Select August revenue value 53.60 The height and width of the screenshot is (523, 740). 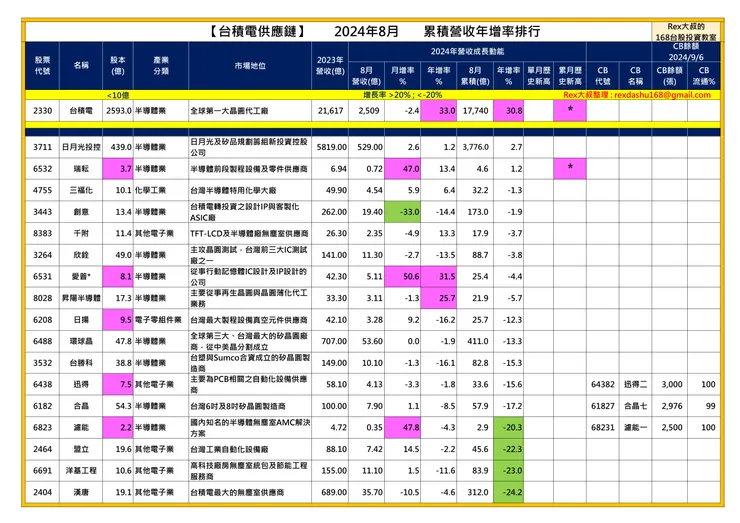pos(367,341)
